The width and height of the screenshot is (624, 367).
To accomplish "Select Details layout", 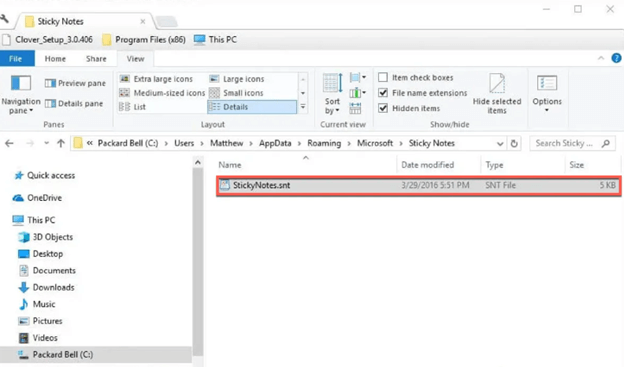I will point(252,107).
